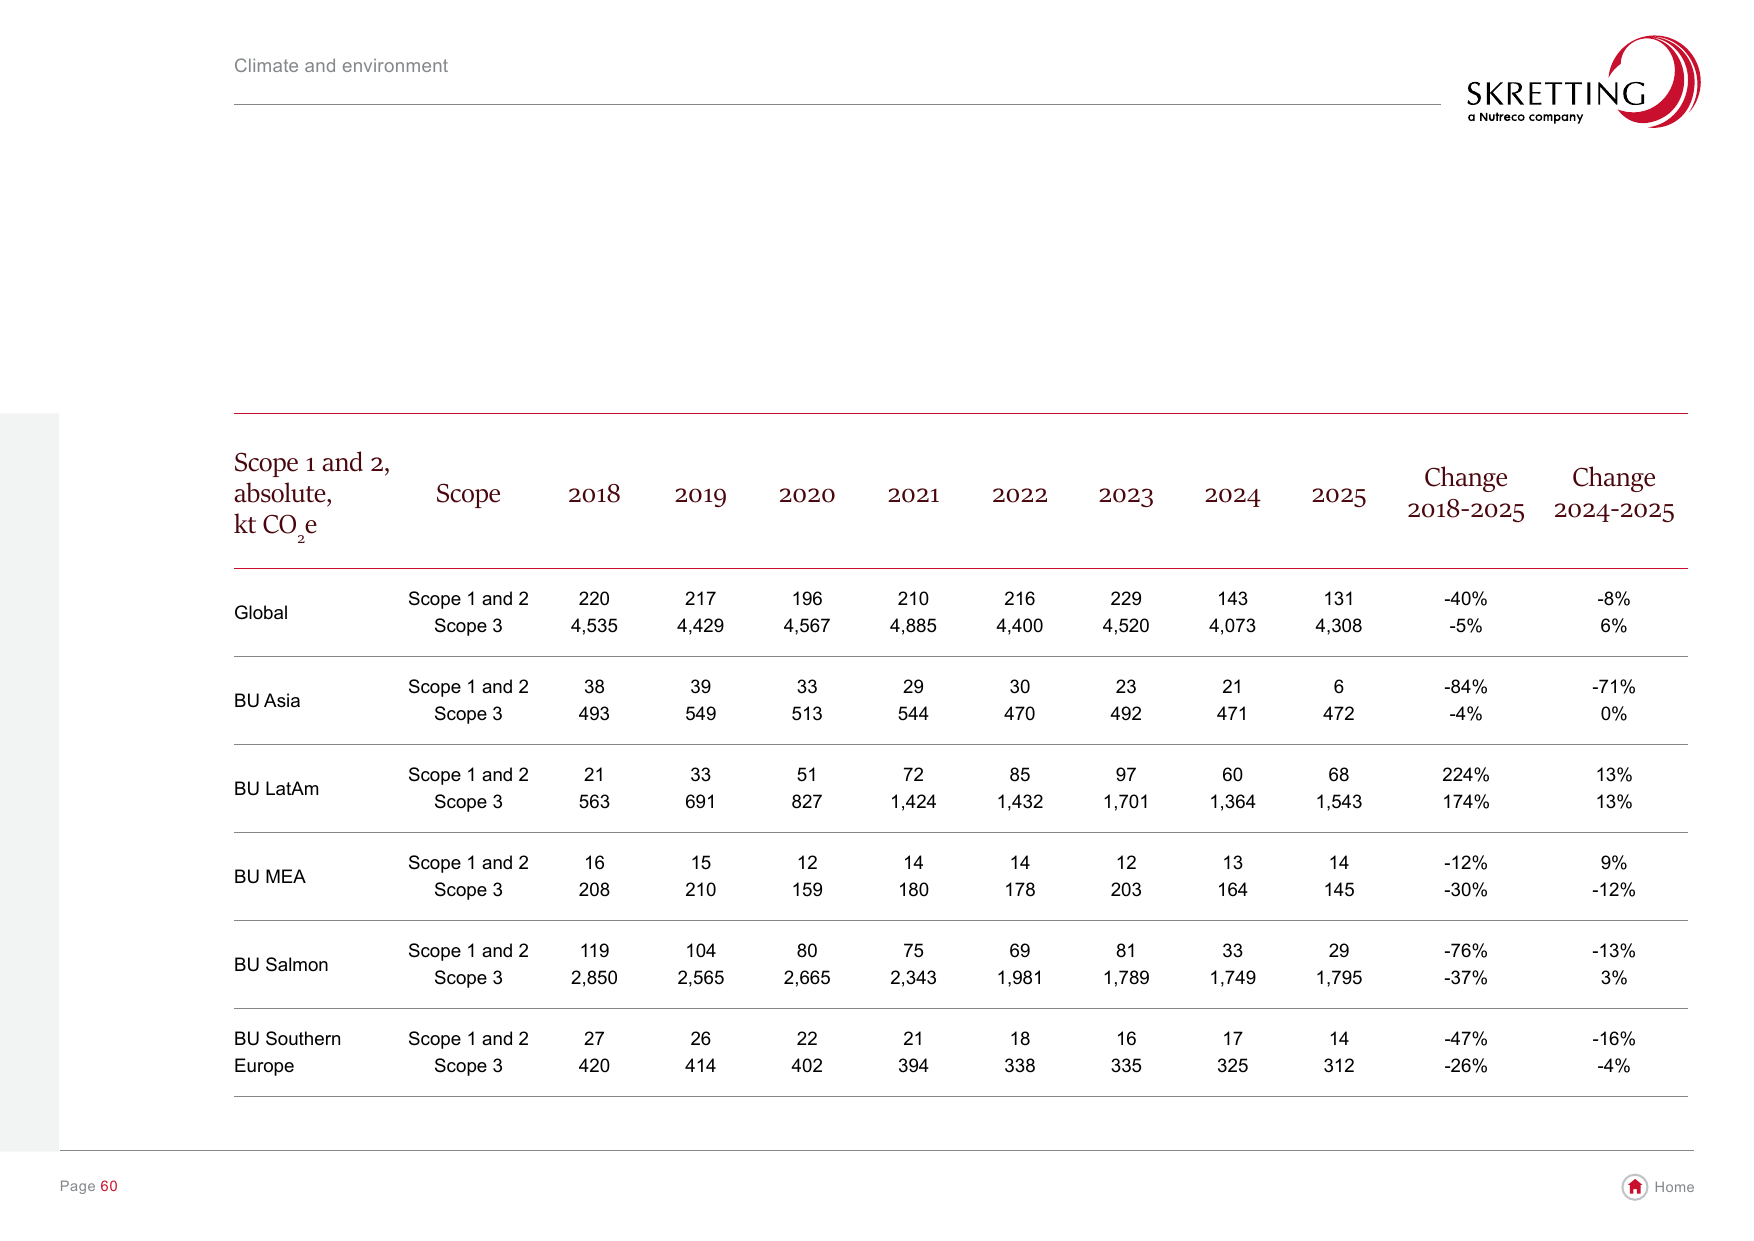Select the 'Global' row label

(261, 613)
